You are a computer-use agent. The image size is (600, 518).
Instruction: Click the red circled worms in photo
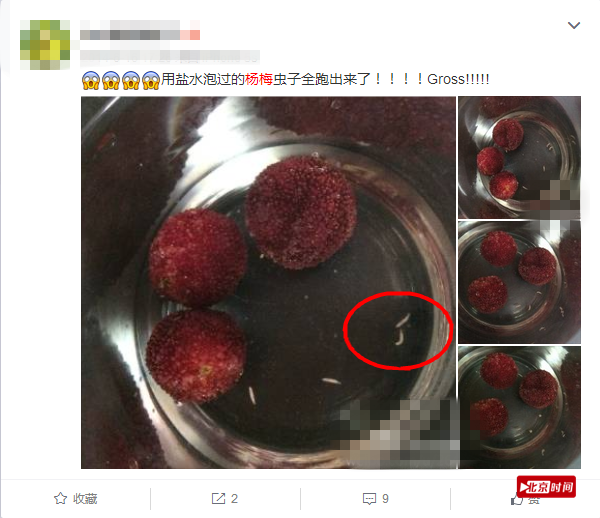point(398,331)
